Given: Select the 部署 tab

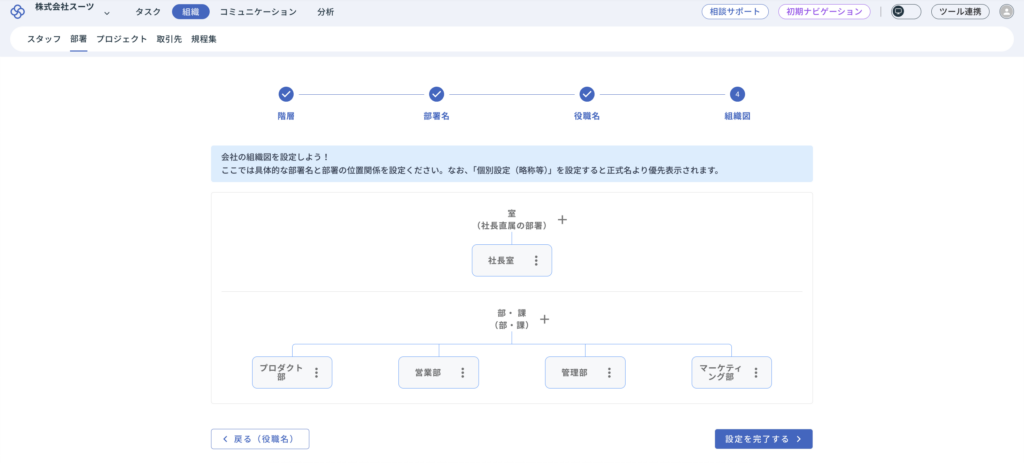Looking at the screenshot, I should click(78, 39).
